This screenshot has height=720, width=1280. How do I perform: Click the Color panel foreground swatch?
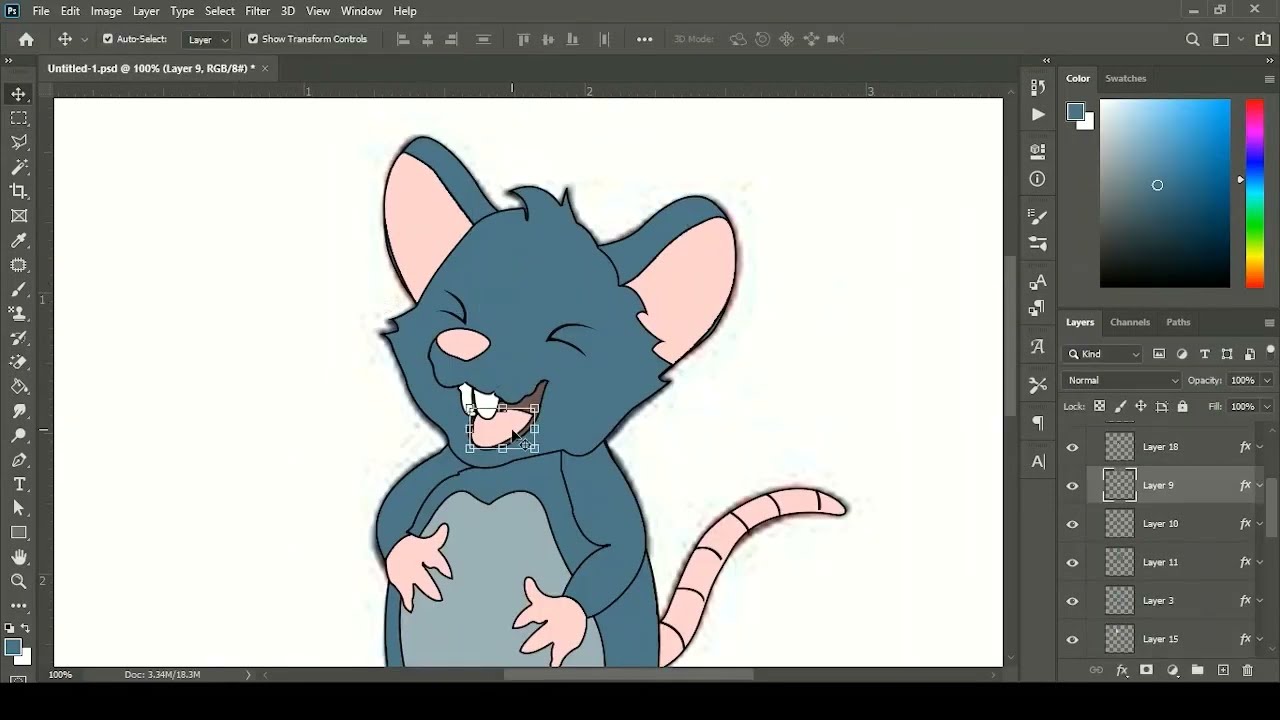pyautogui.click(x=1075, y=111)
